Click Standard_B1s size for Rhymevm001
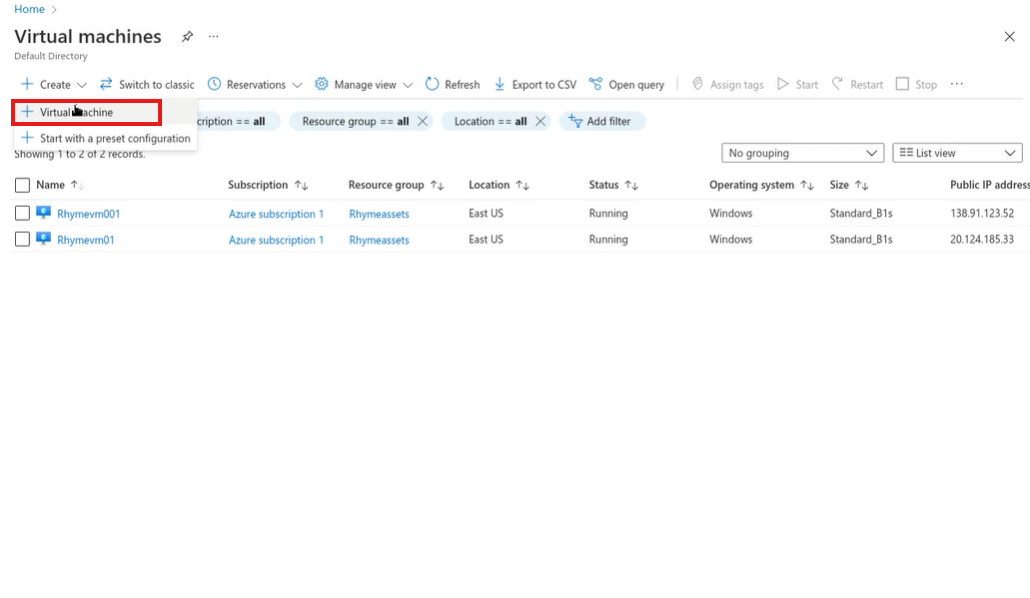1030x598 pixels. pyautogui.click(x=861, y=213)
